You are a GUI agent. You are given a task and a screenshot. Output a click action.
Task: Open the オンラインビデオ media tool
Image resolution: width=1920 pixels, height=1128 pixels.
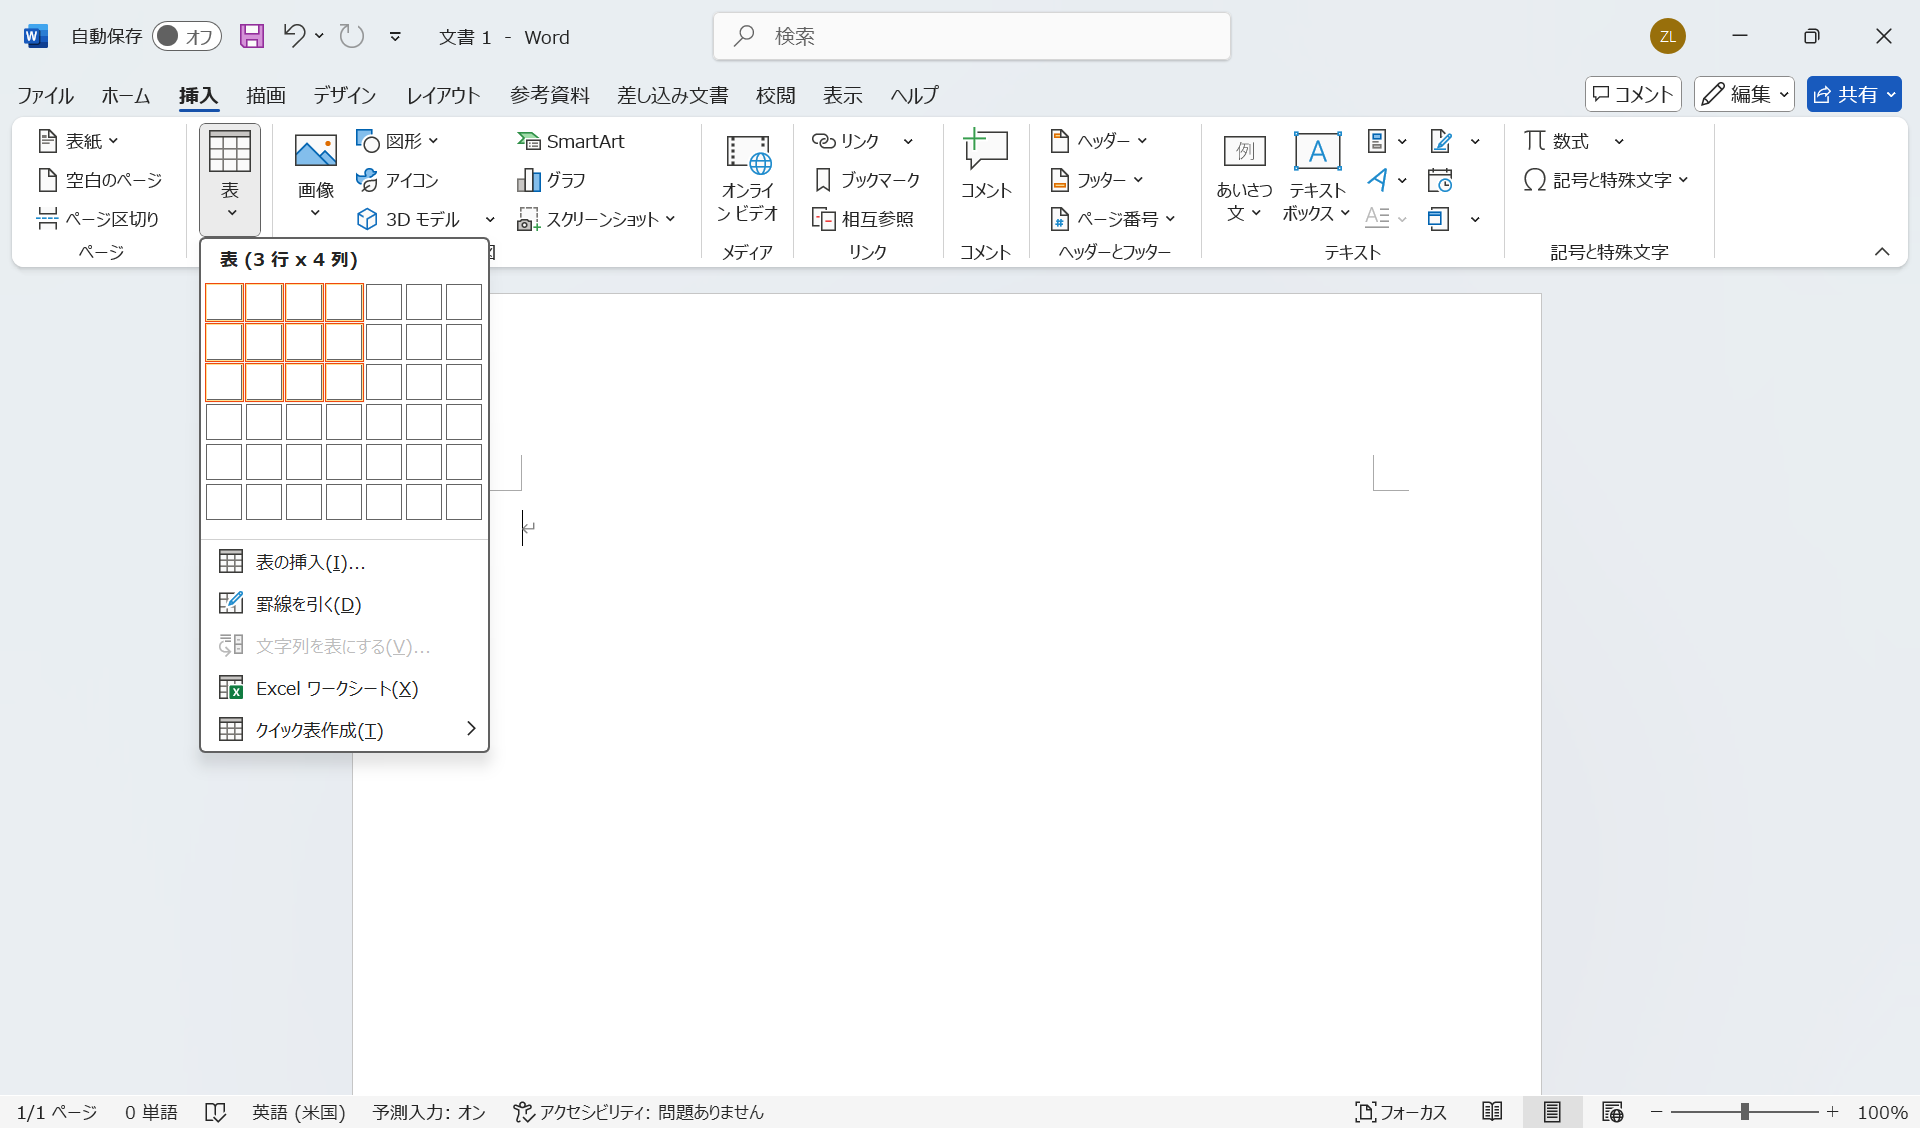tap(747, 180)
